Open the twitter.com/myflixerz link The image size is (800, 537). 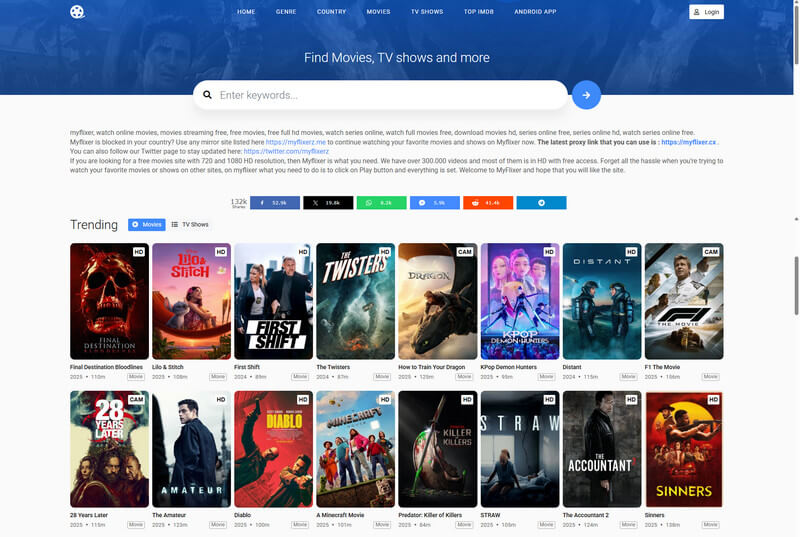click(x=286, y=151)
